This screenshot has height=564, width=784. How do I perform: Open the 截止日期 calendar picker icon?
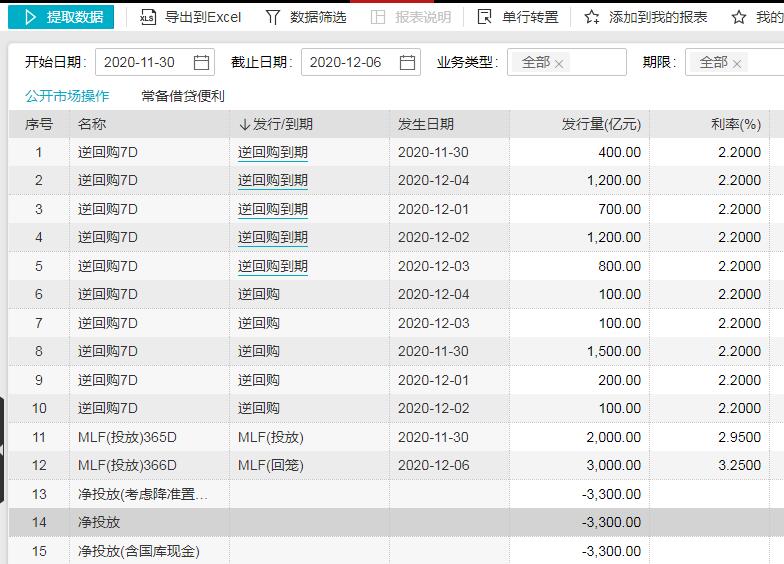(x=407, y=62)
